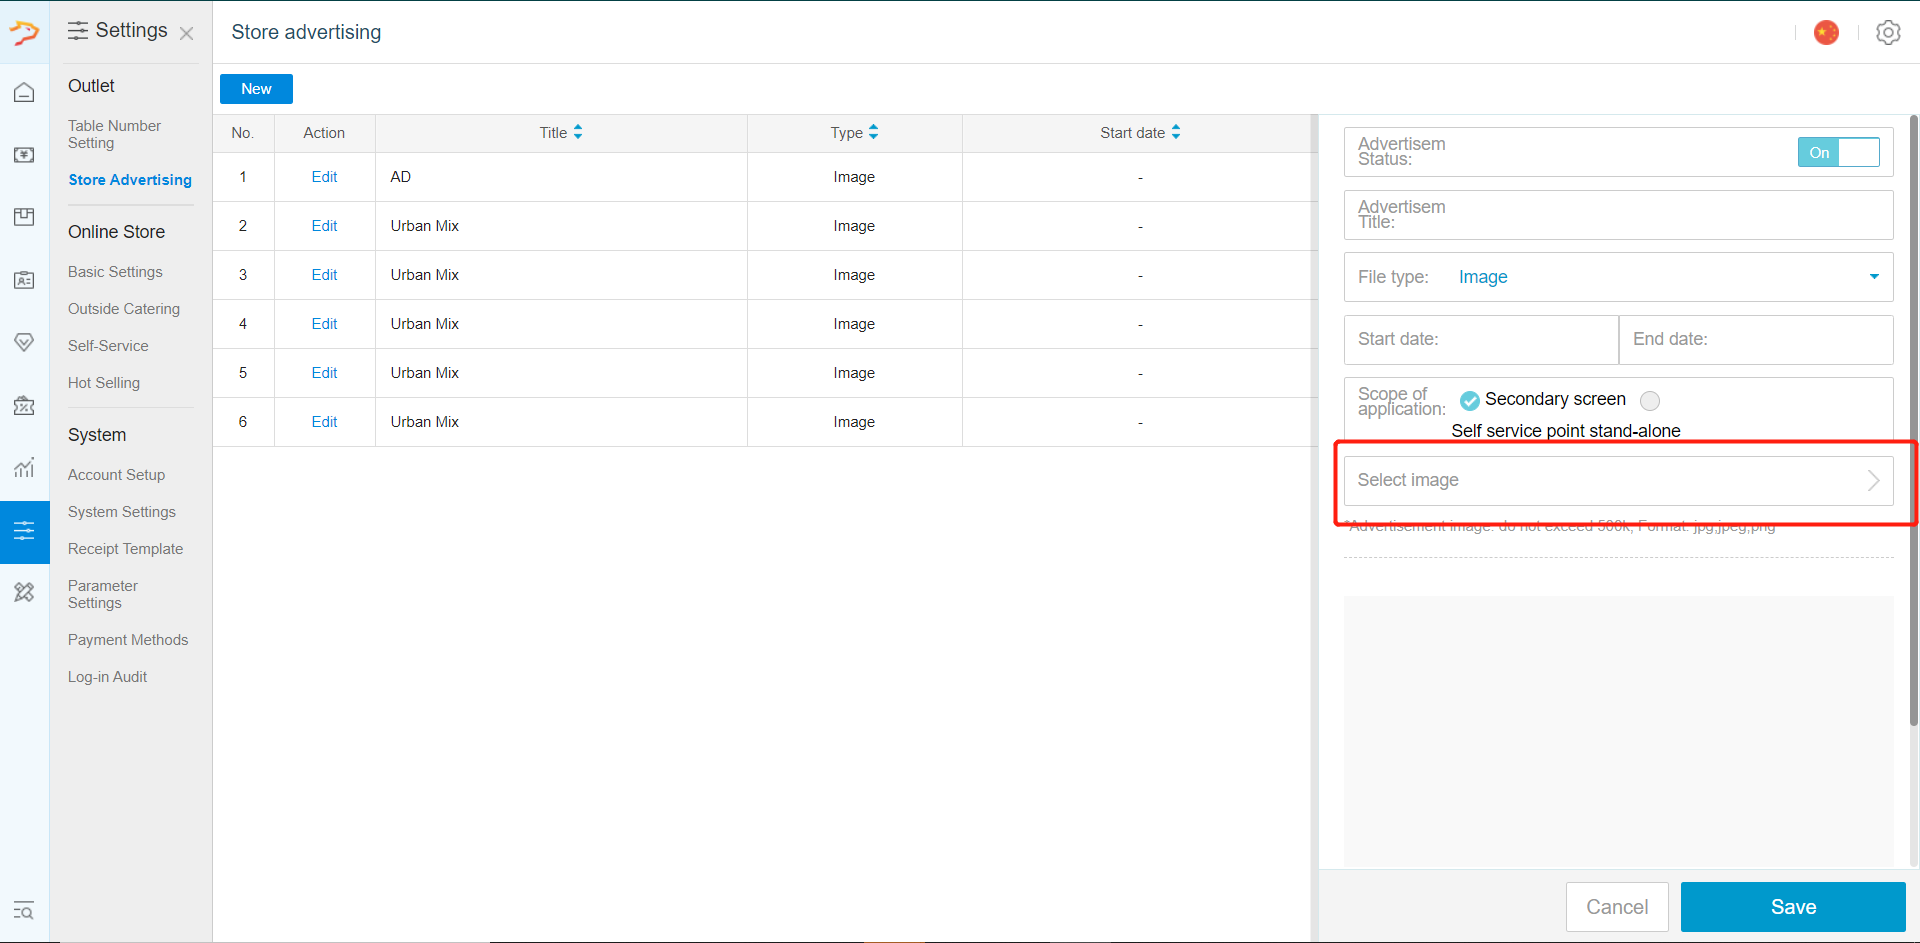Screen dimensions: 1920x943
Task: Click the Start date field
Action: coord(1481,340)
